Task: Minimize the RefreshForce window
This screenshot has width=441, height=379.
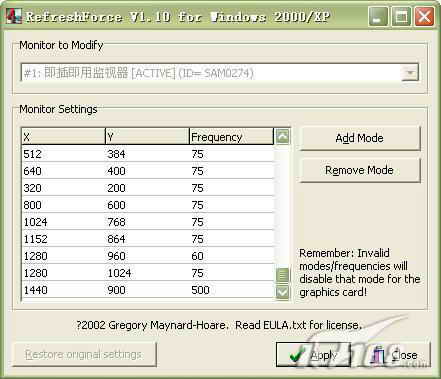Action: [x=378, y=16]
